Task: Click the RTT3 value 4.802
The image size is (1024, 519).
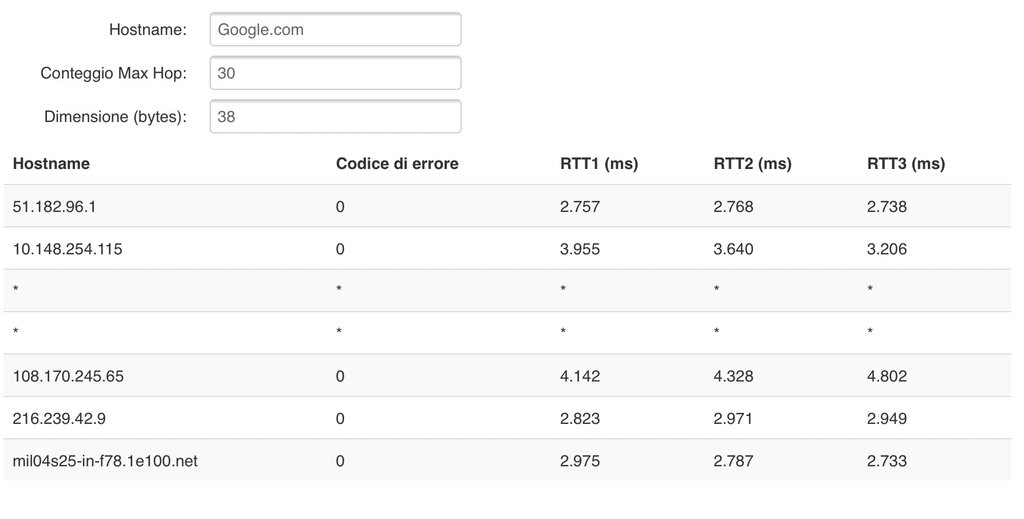Action: tap(887, 376)
